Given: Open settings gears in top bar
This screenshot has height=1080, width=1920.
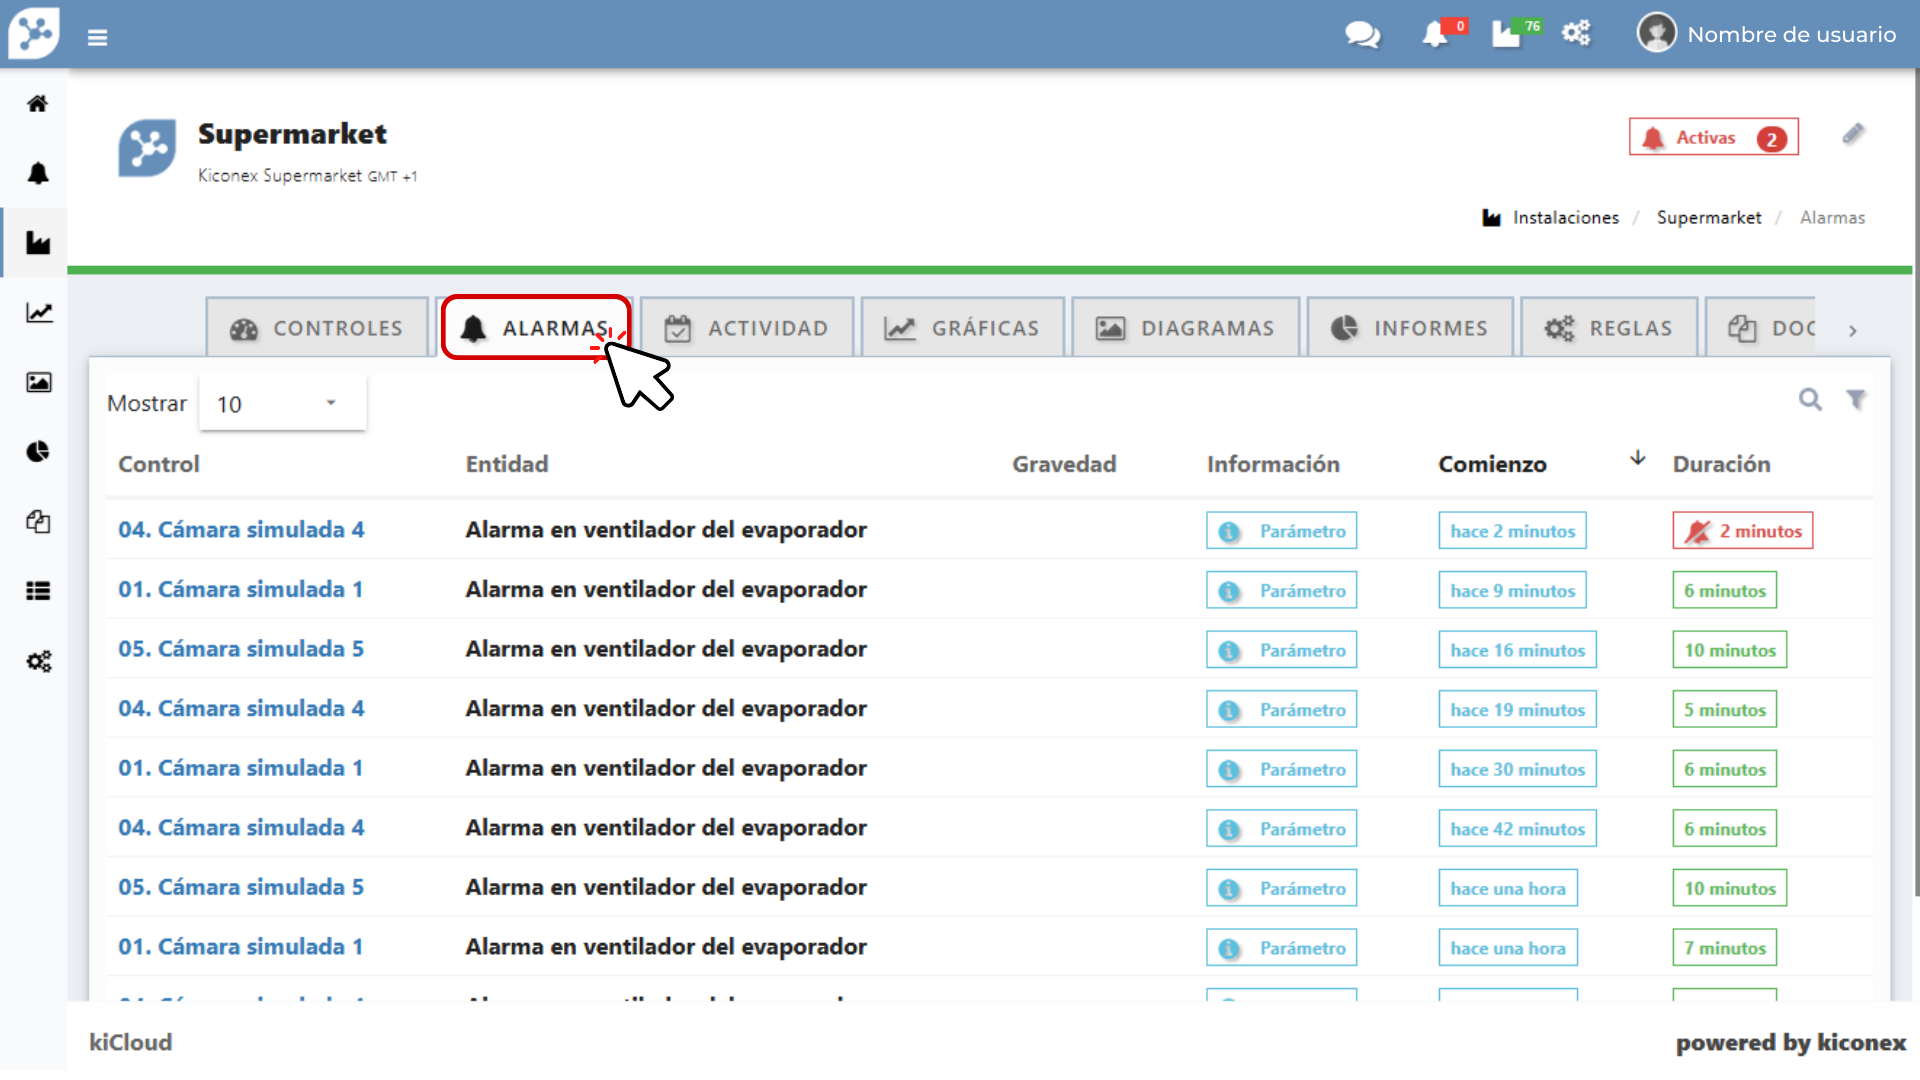Looking at the screenshot, I should [1577, 33].
